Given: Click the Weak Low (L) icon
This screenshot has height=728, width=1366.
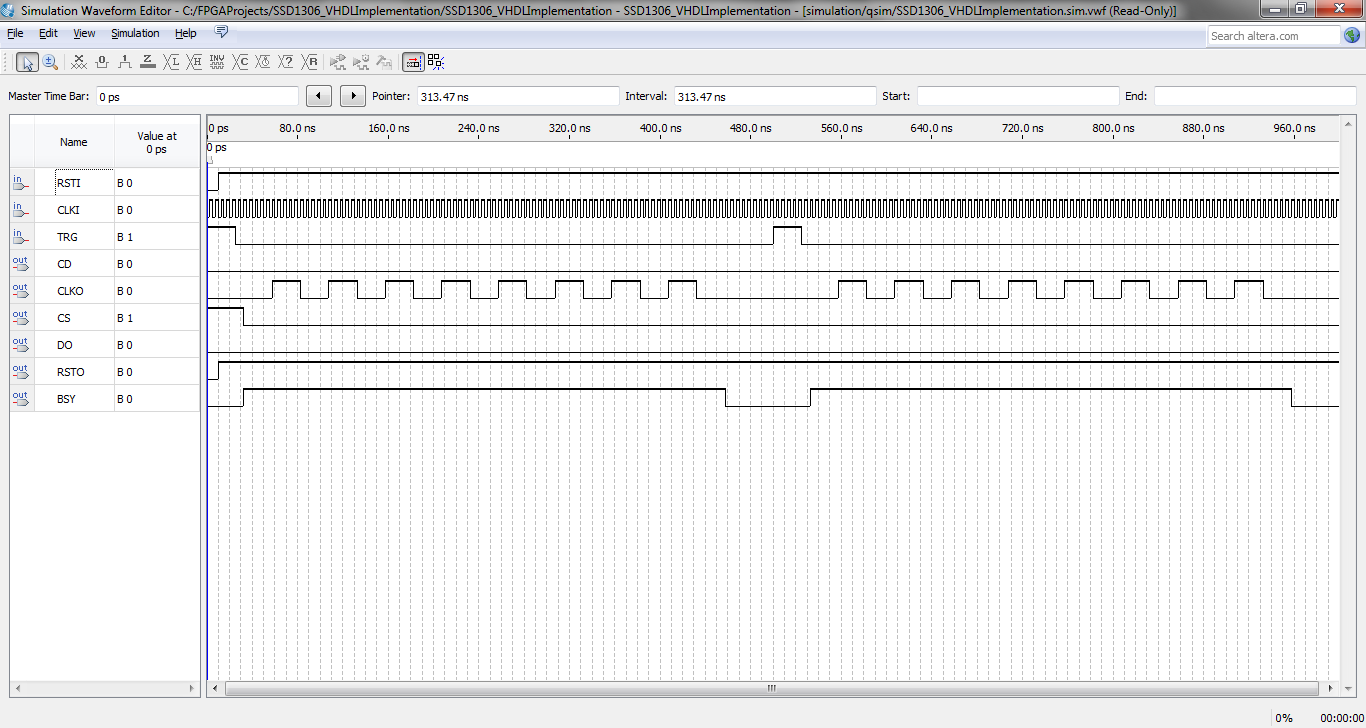Looking at the screenshot, I should pyautogui.click(x=172, y=62).
